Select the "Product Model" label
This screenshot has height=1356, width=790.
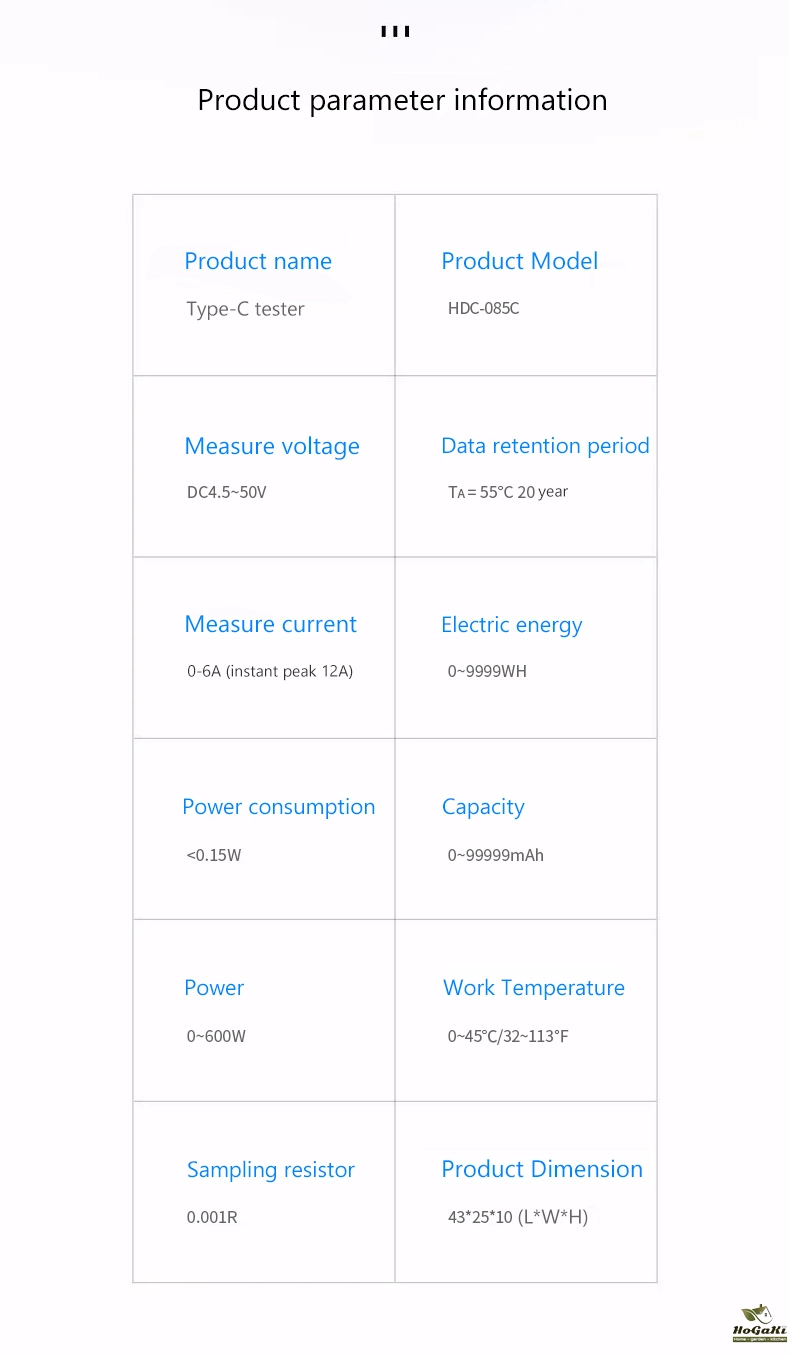point(520,261)
